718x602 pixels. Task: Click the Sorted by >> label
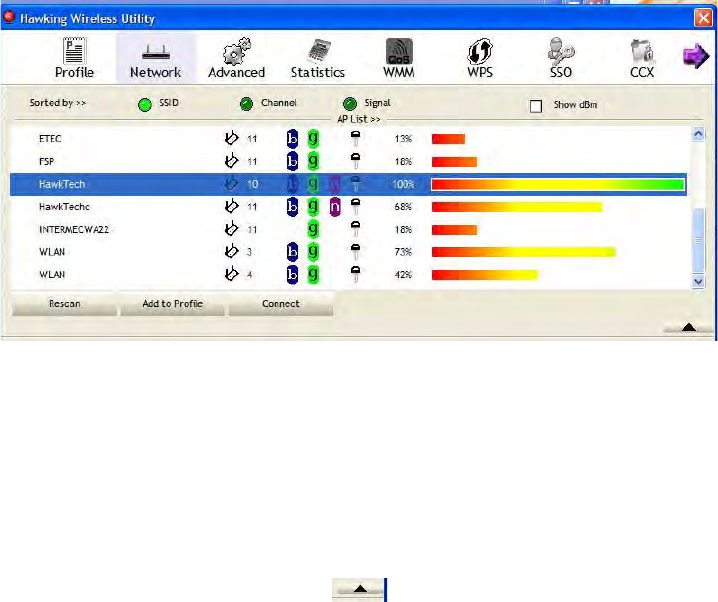pos(58,103)
